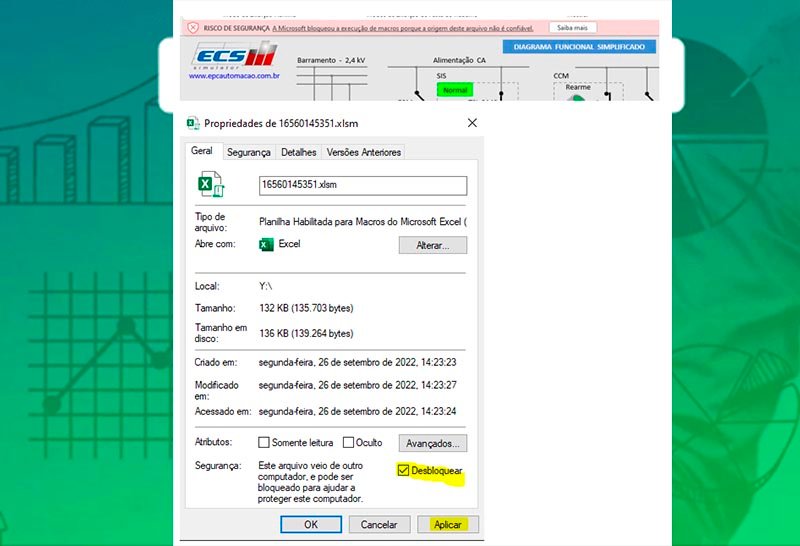Toggle the Desbloquear checkbox
This screenshot has height=546, width=800.
click(403, 470)
